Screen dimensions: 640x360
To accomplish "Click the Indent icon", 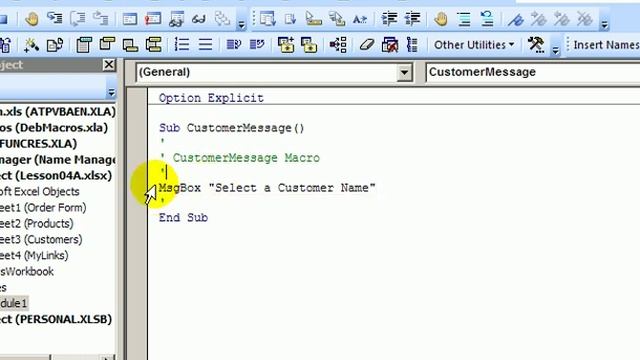I will coord(389,19).
